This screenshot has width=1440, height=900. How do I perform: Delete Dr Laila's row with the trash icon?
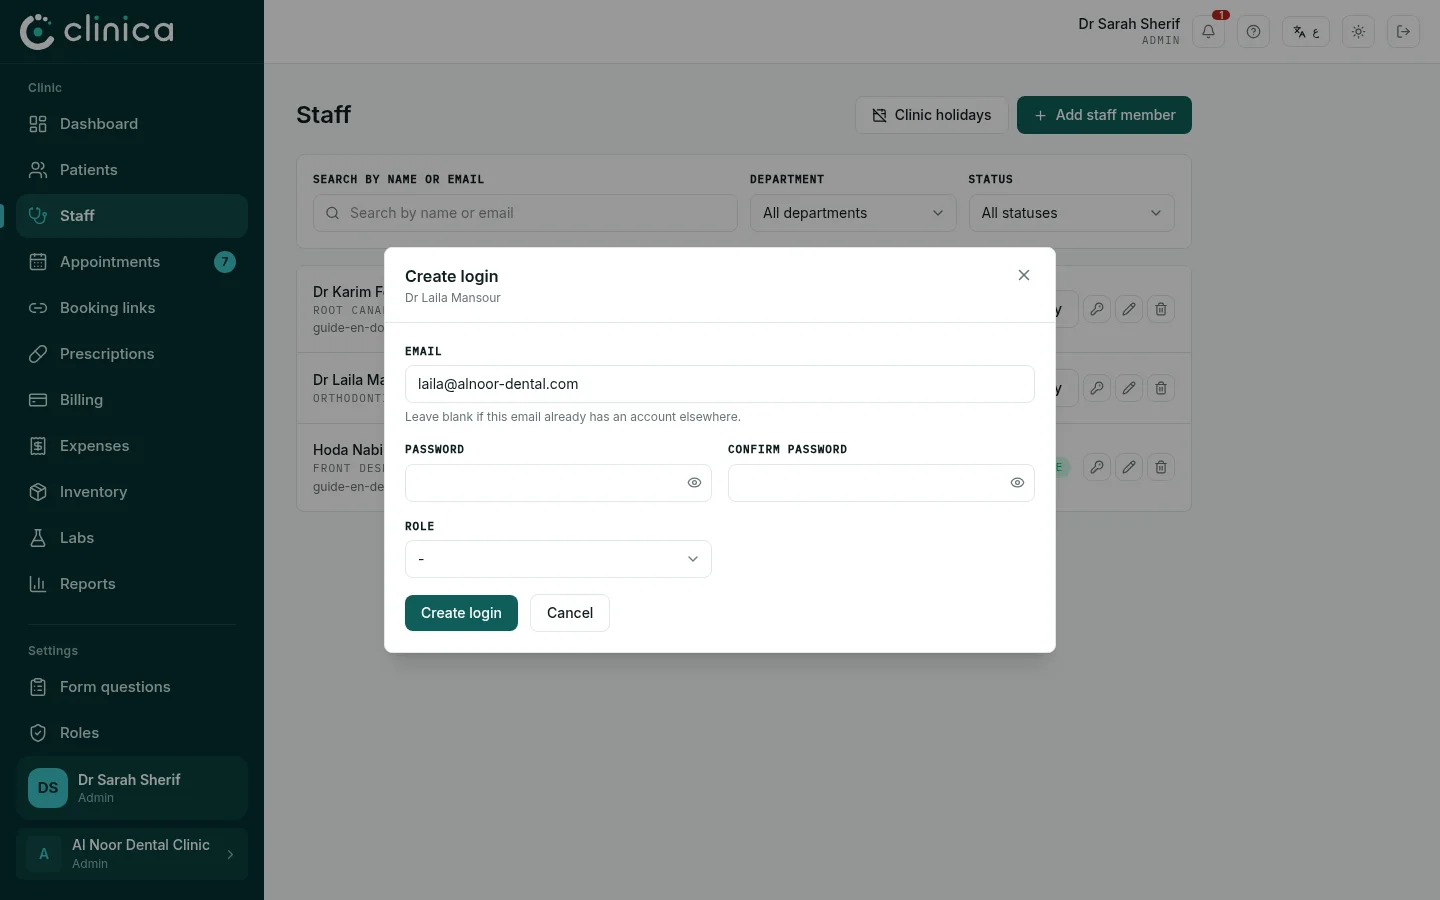point(1161,388)
